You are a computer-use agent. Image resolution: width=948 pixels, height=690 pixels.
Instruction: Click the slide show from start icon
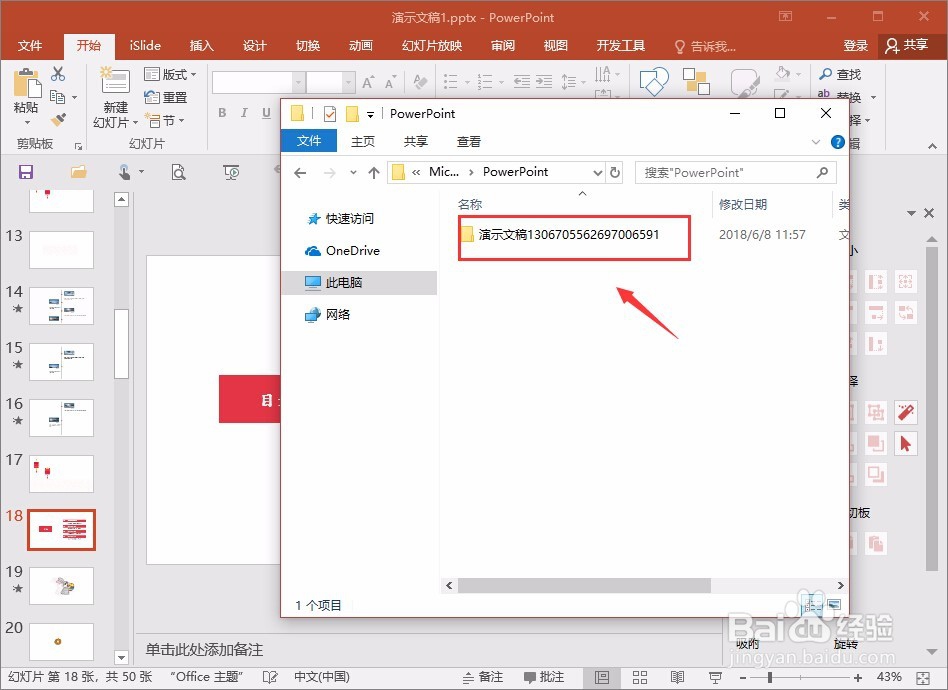coord(231,172)
